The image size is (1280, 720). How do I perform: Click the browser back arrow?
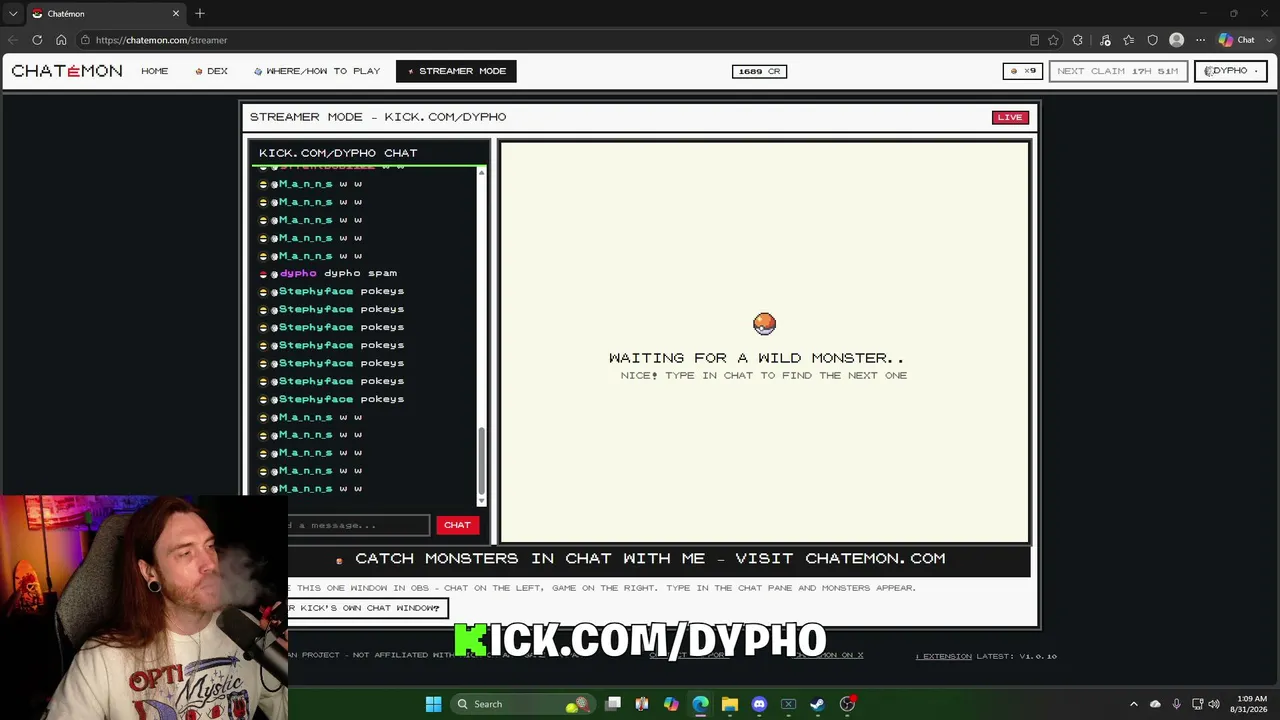13,40
